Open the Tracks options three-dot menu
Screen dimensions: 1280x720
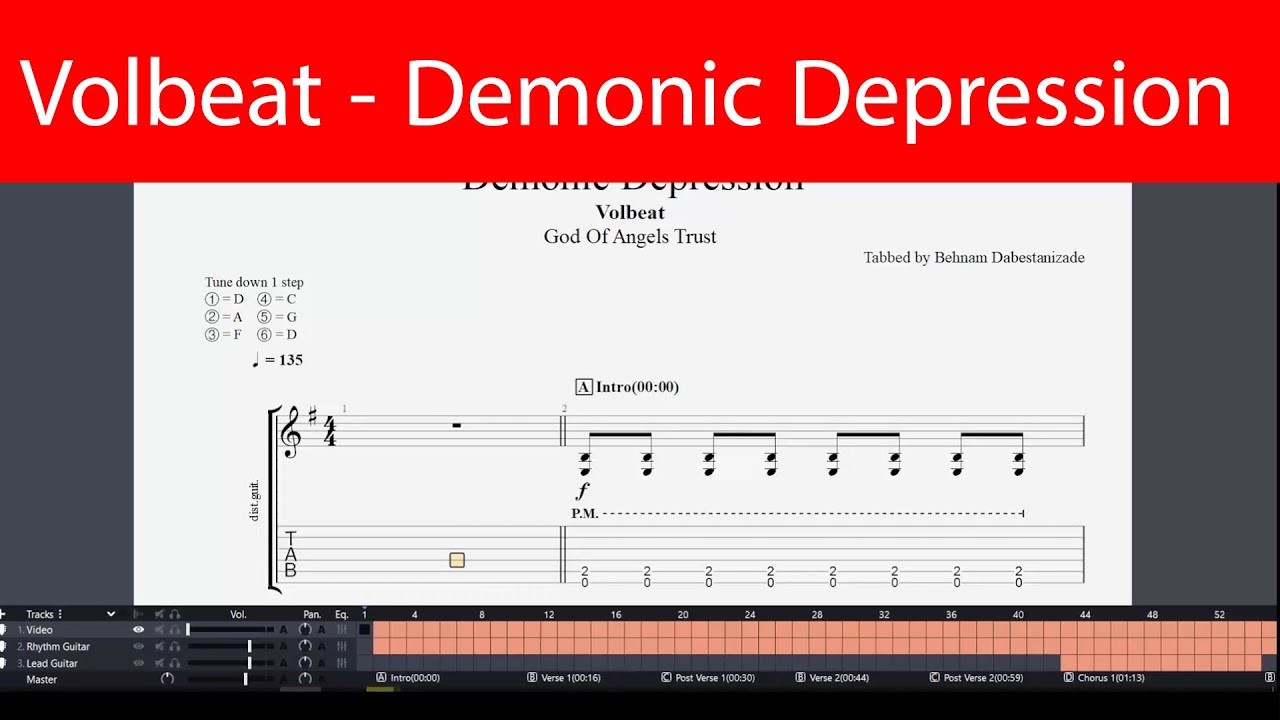tap(60, 614)
